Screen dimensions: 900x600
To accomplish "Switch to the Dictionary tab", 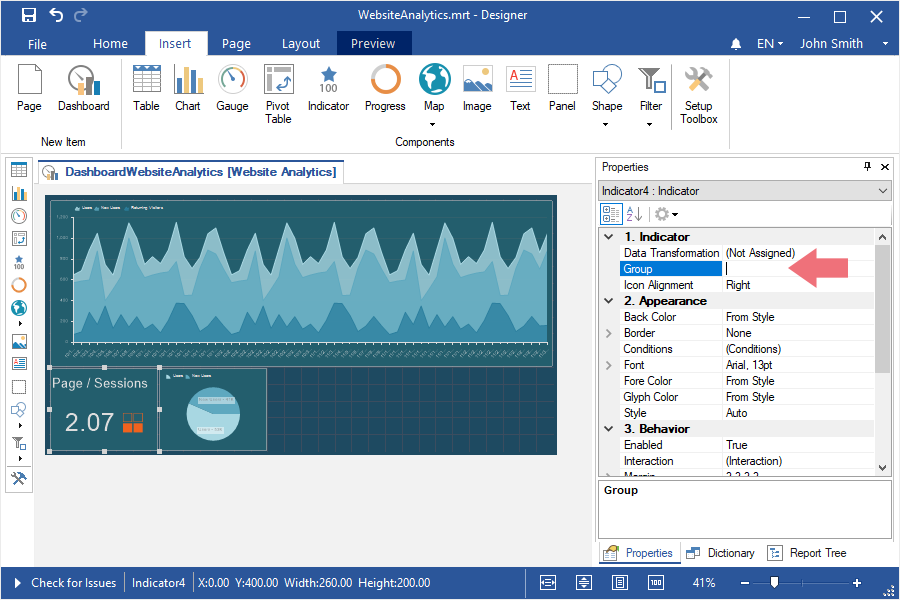I will click(x=721, y=553).
